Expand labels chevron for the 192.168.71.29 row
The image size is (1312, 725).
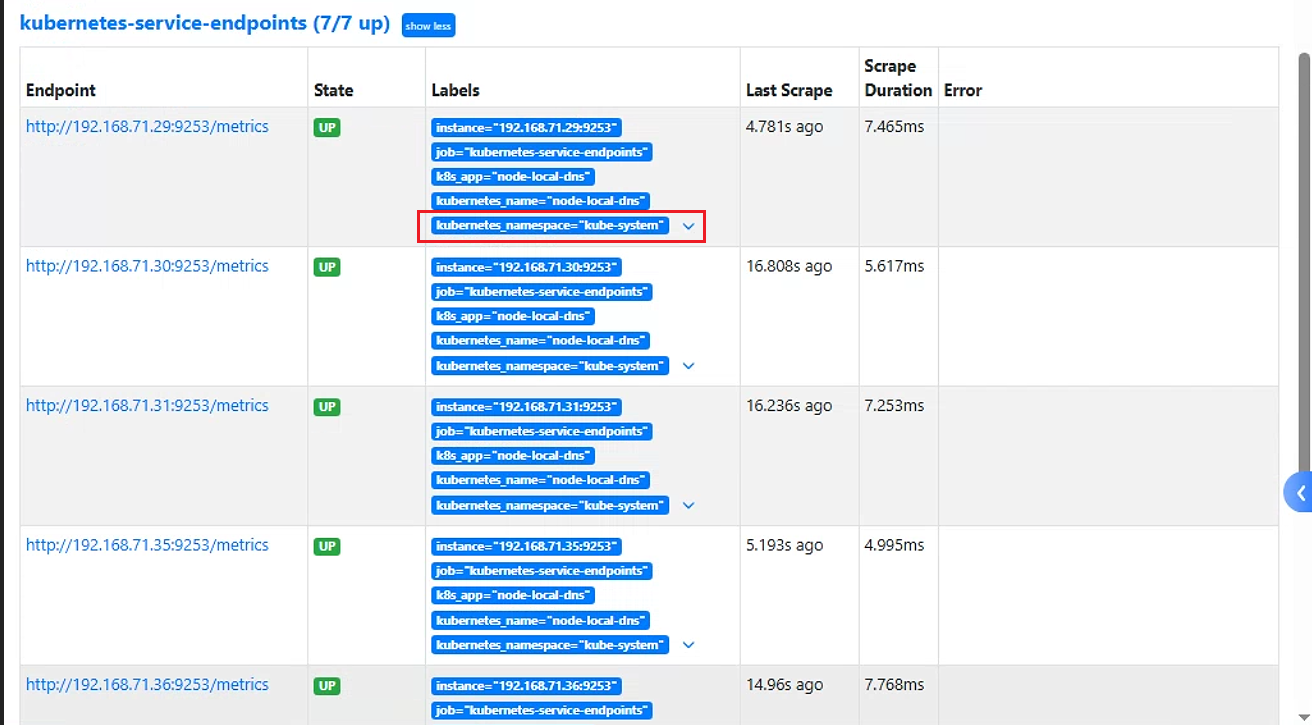(x=688, y=226)
